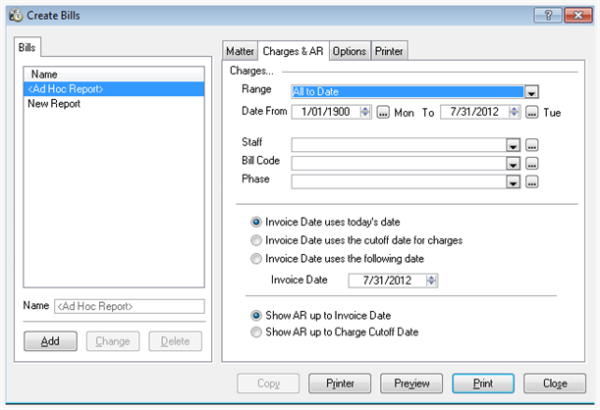Adjust the Invoice Date spinner arrows
The width and height of the screenshot is (600, 410).
coord(431,281)
